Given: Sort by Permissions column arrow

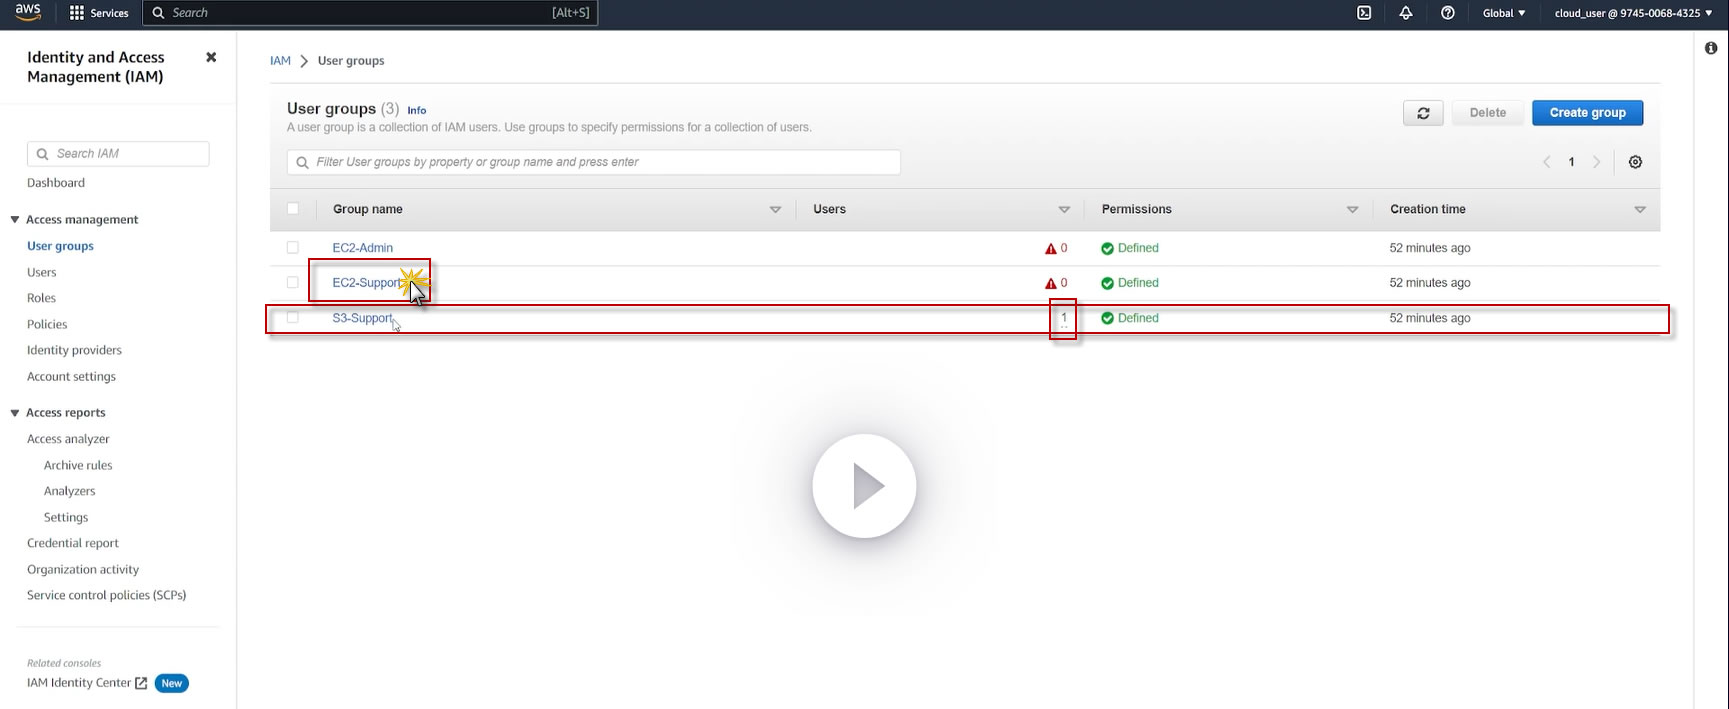Looking at the screenshot, I should [x=1352, y=209].
